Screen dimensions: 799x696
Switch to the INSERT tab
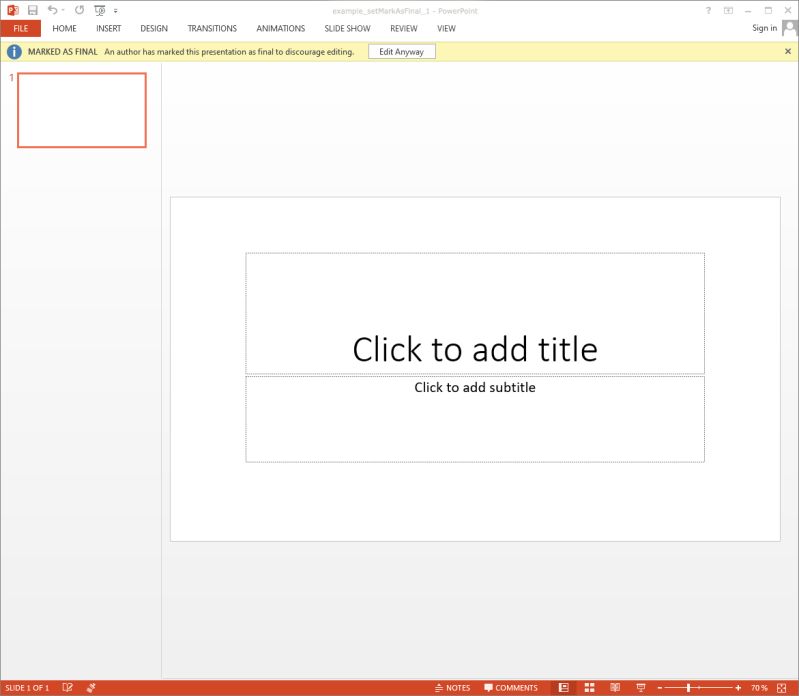coord(109,29)
